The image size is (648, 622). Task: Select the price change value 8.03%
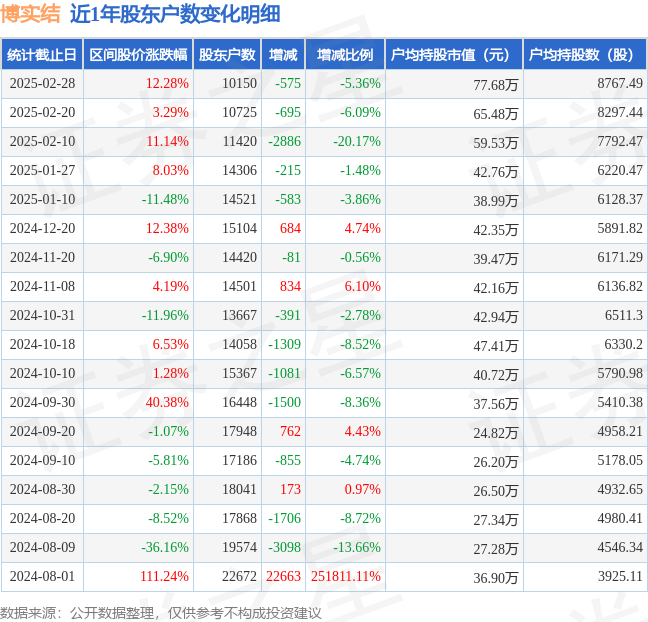[170, 170]
